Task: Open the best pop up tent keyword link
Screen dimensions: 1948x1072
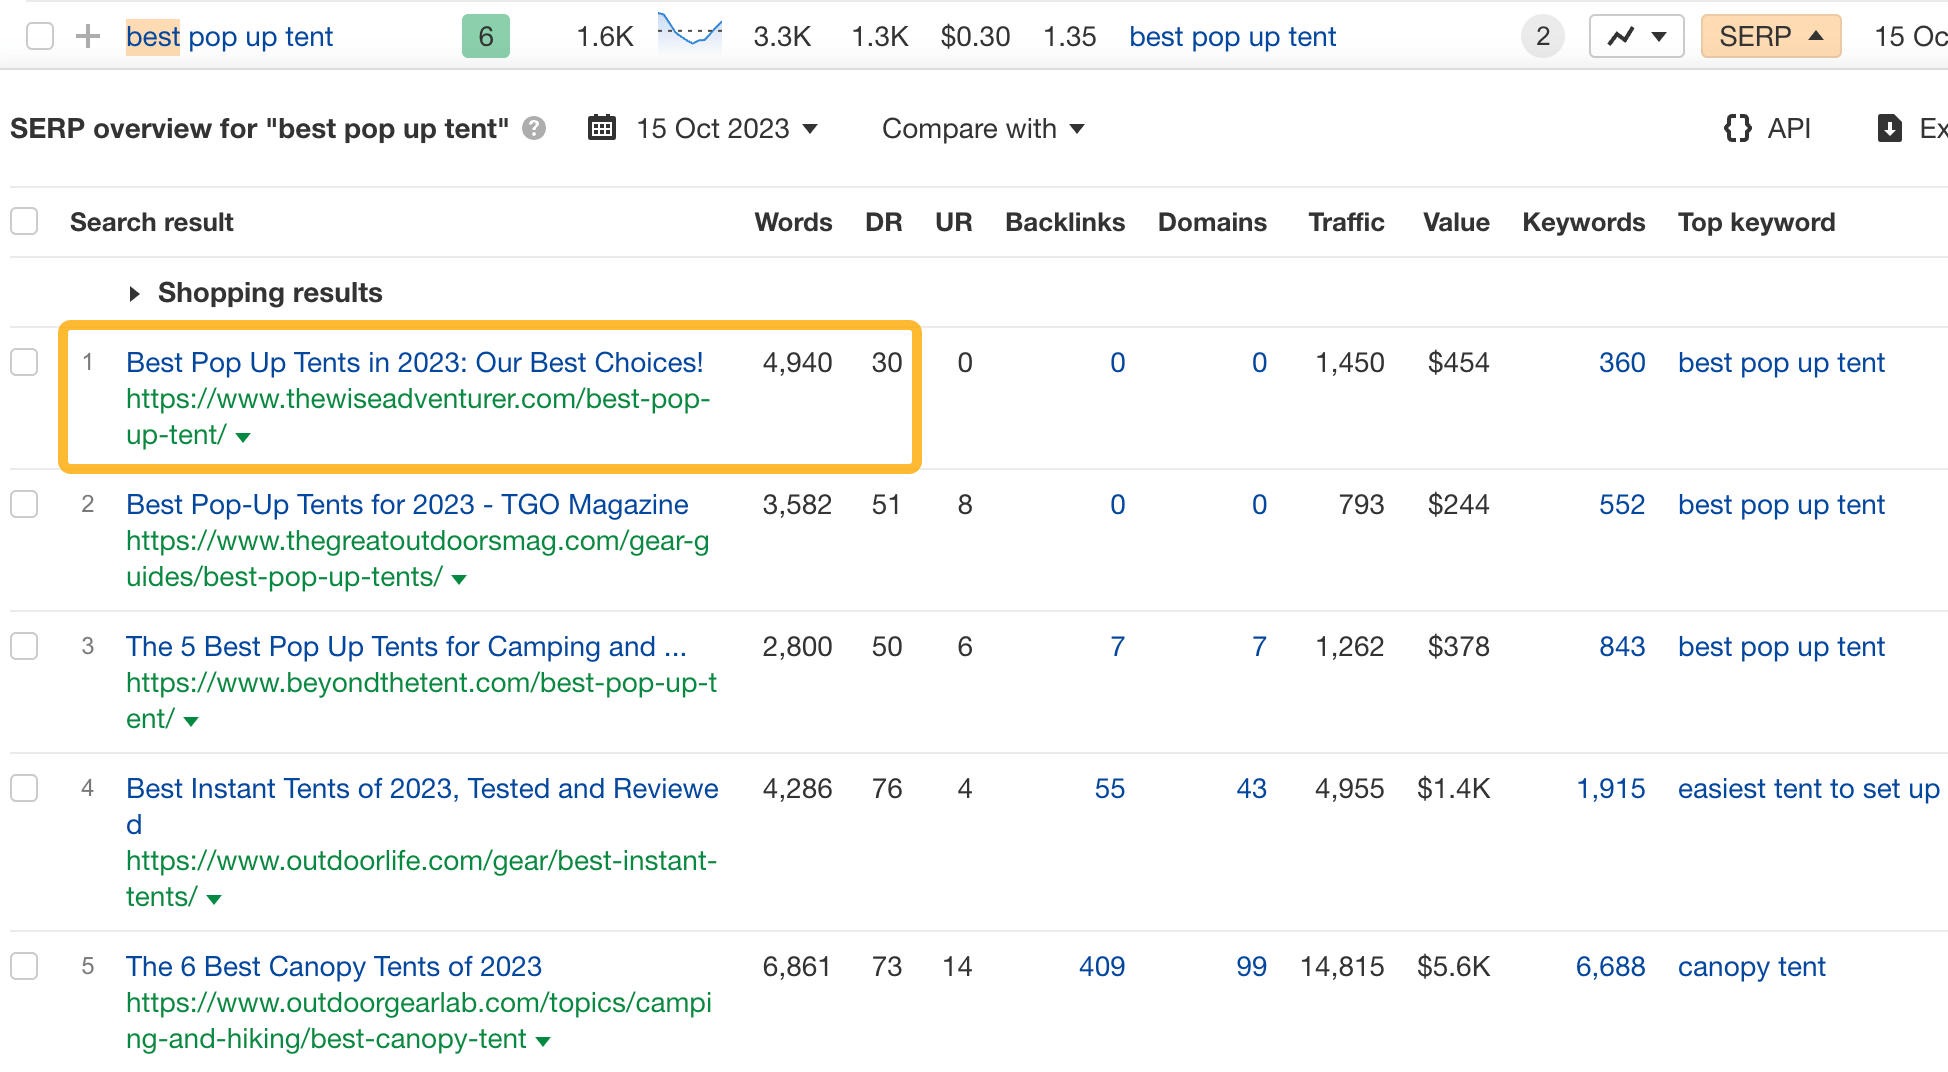Action: pos(1232,36)
